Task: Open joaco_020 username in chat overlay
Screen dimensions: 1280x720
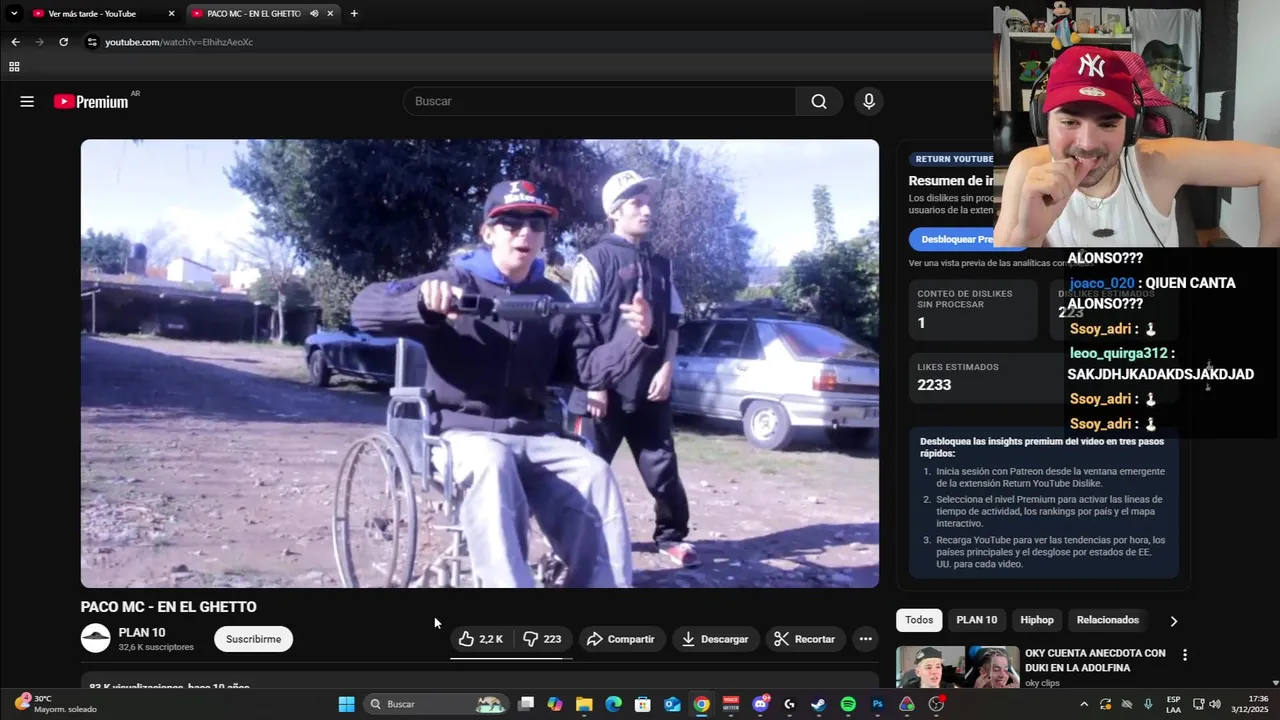Action: click(x=1102, y=283)
